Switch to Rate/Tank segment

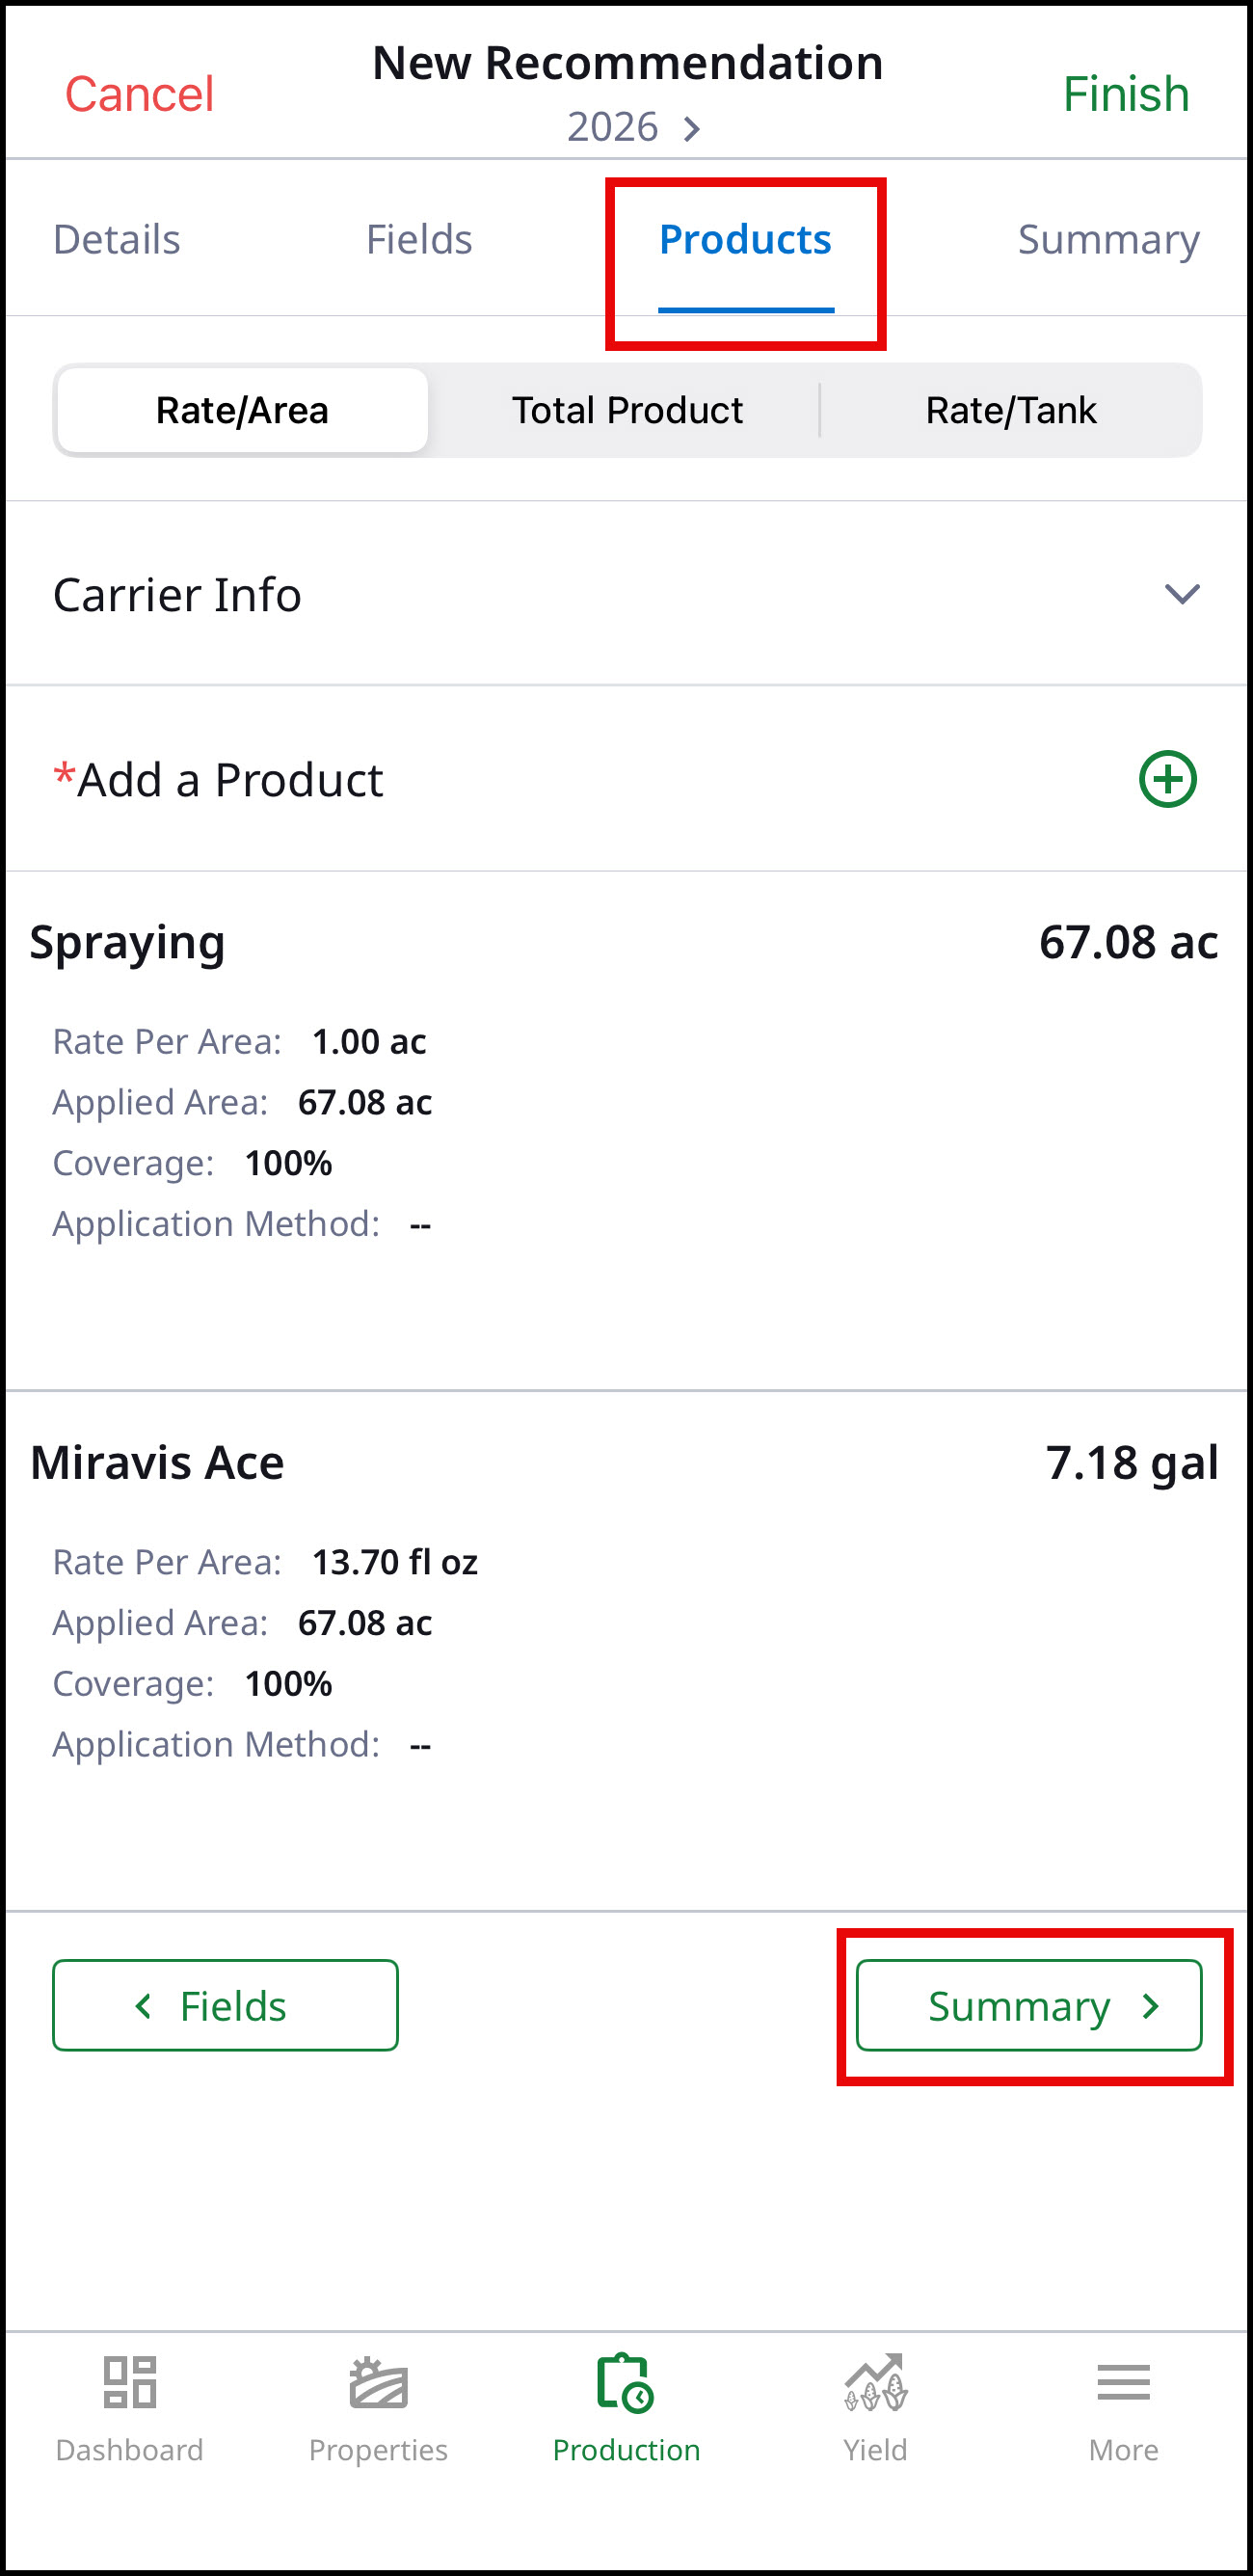(x=1011, y=410)
